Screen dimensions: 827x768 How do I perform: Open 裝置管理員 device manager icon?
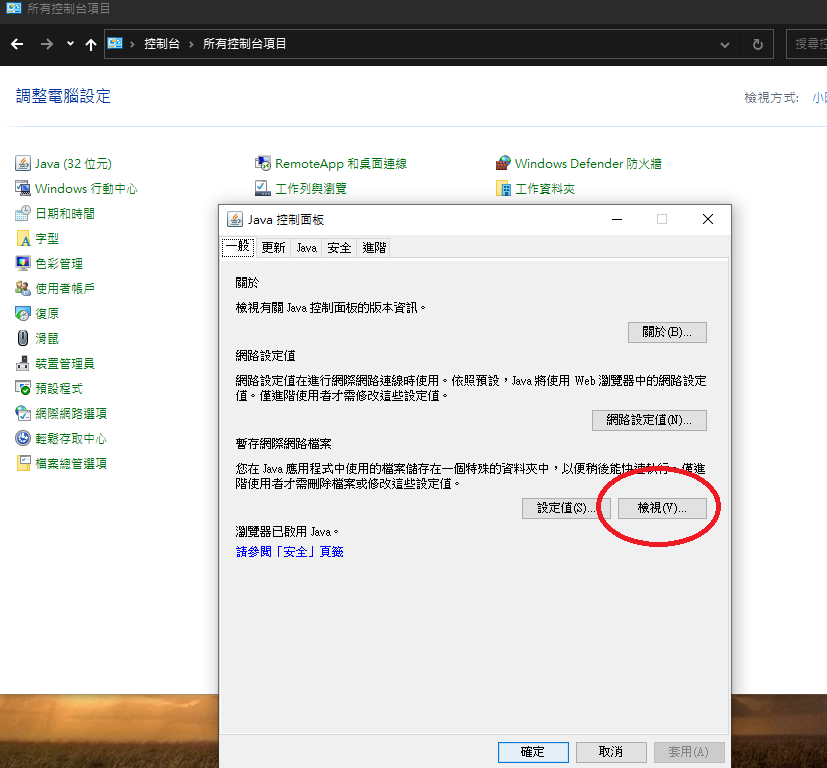tap(23, 363)
